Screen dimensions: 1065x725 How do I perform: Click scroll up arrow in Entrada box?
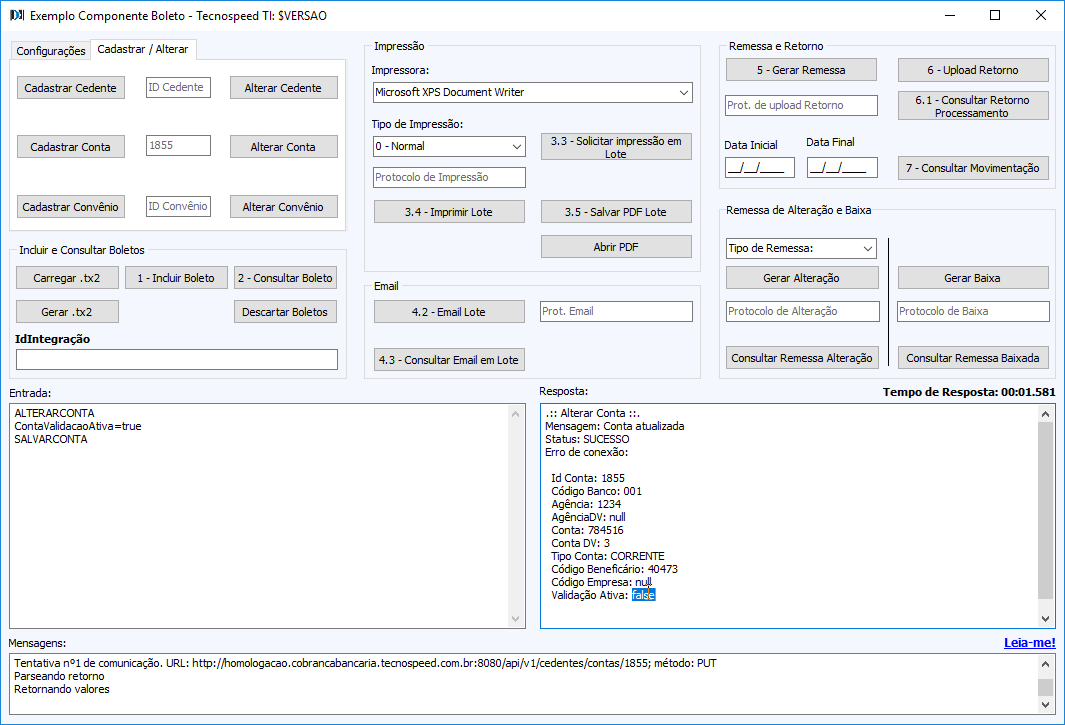[516, 414]
